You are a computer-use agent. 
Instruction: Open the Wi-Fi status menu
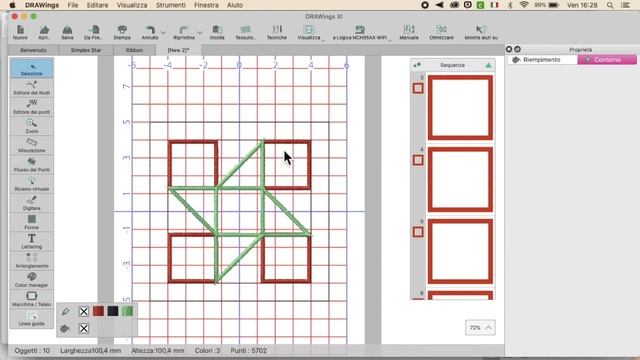[x=524, y=5]
